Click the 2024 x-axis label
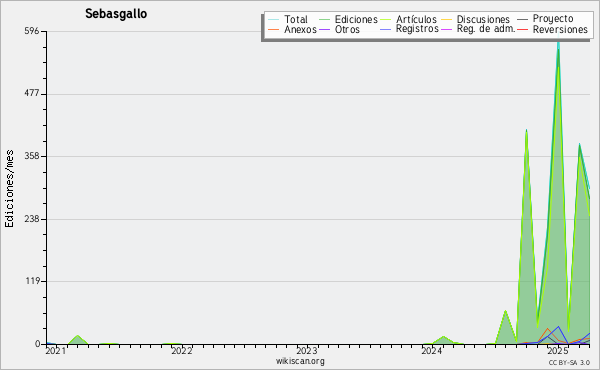 click(x=432, y=351)
